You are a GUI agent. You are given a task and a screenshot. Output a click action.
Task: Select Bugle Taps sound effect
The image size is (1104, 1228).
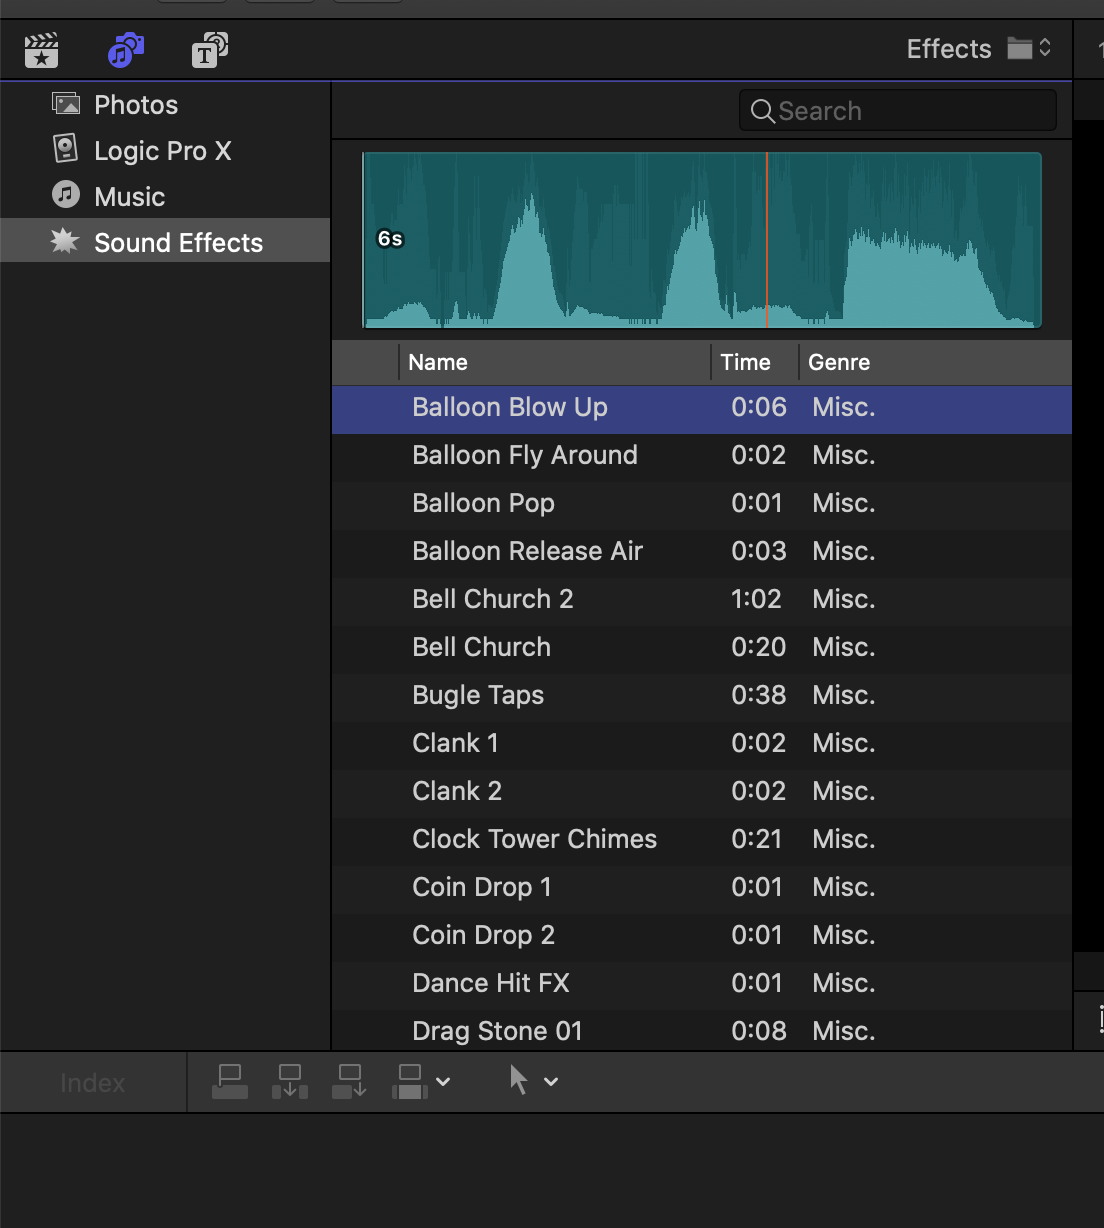702,696
